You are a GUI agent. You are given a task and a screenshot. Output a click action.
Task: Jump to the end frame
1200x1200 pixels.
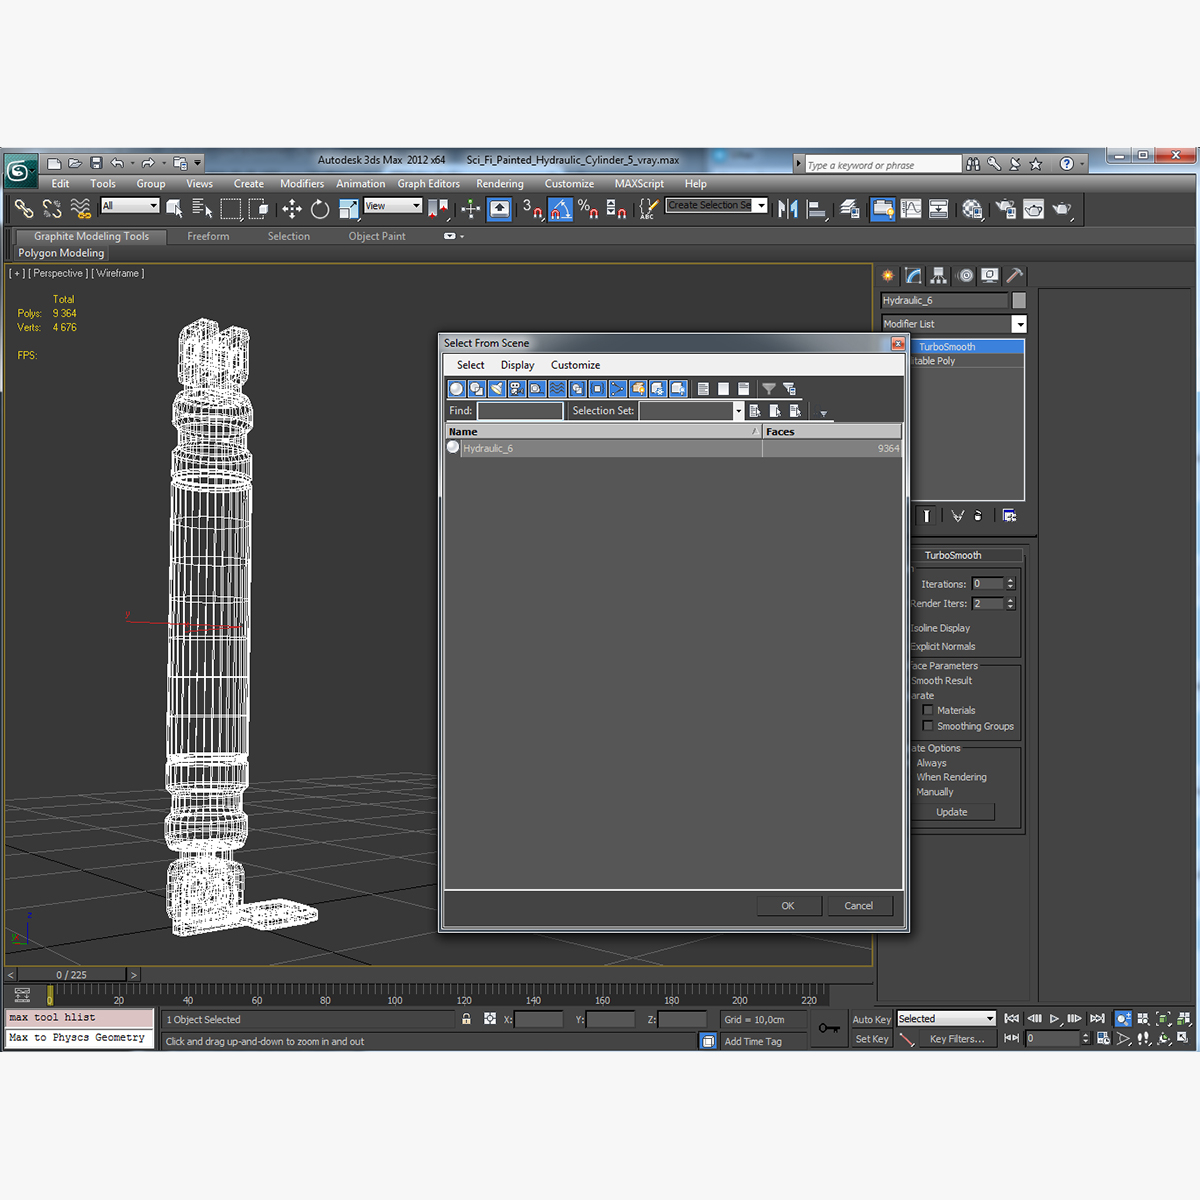[1097, 1019]
